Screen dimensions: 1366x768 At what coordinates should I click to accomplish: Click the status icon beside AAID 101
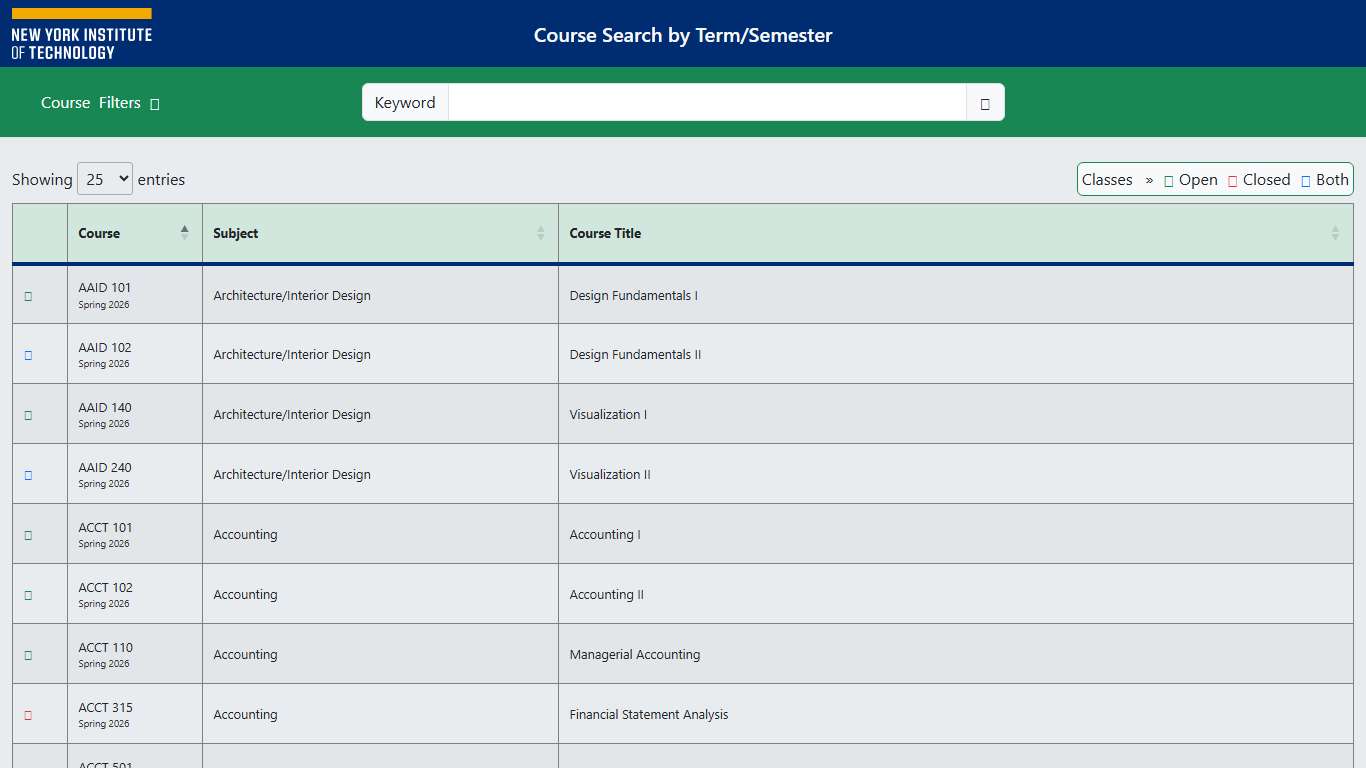[x=26, y=295]
